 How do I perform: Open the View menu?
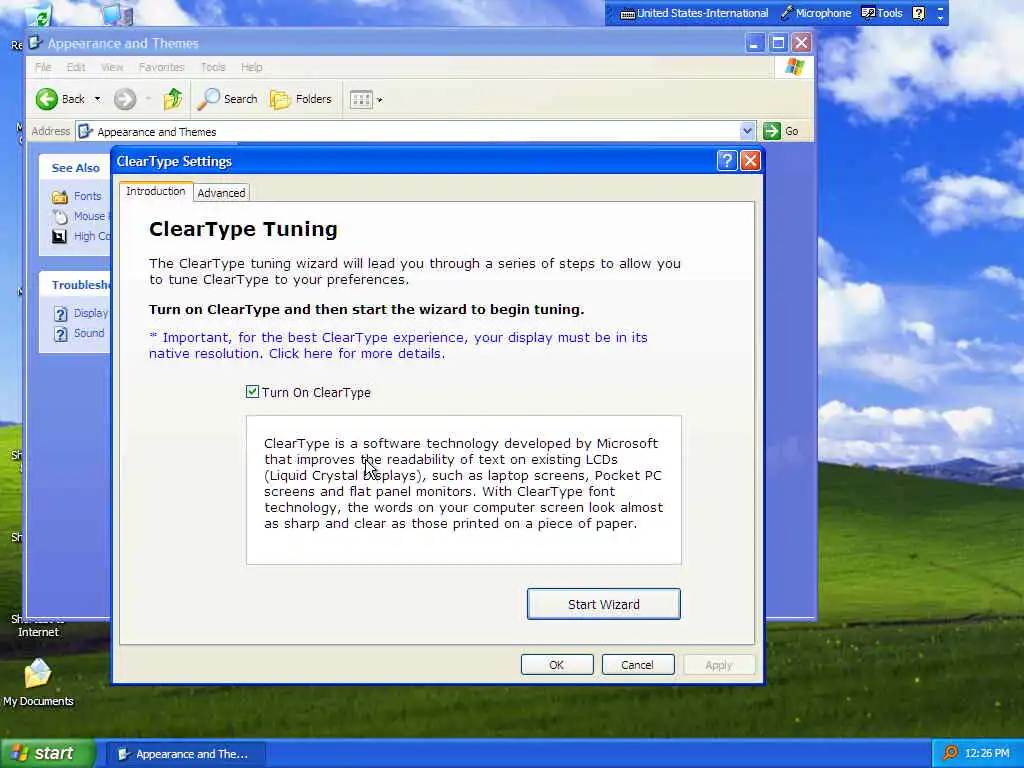click(x=112, y=67)
